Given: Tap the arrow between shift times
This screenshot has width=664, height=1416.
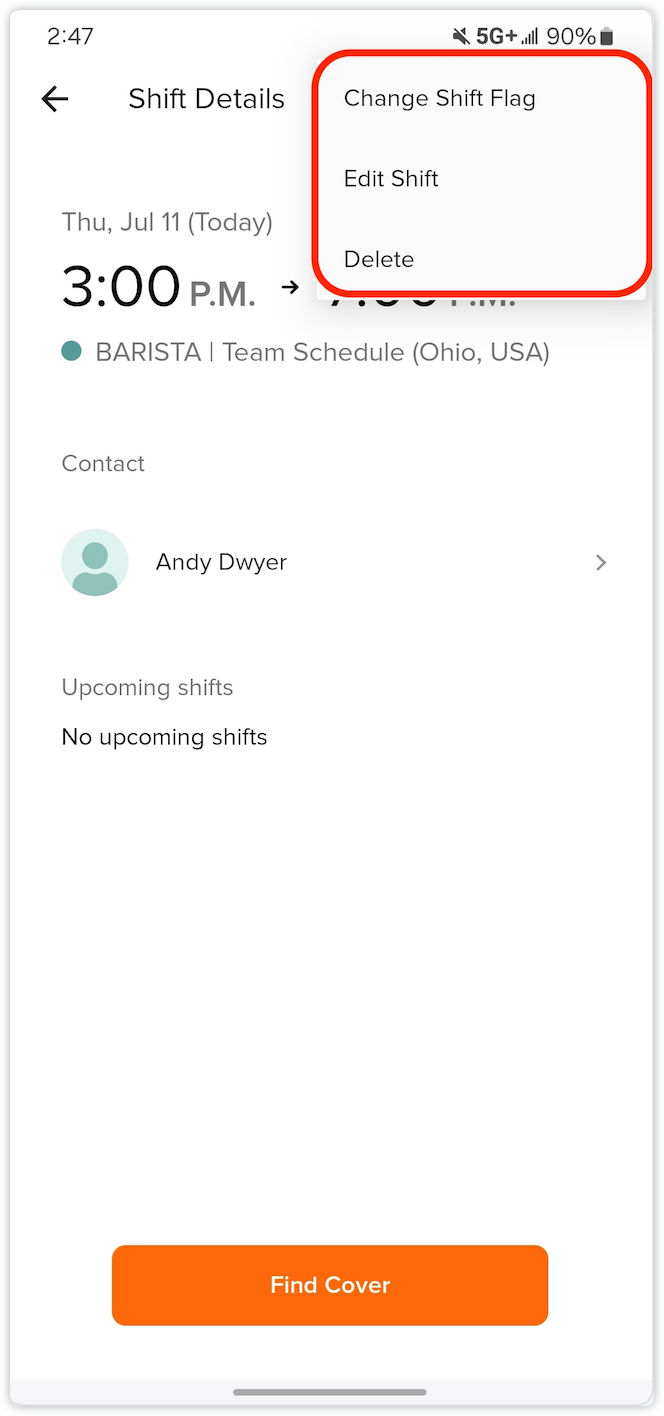Looking at the screenshot, I should tap(290, 287).
